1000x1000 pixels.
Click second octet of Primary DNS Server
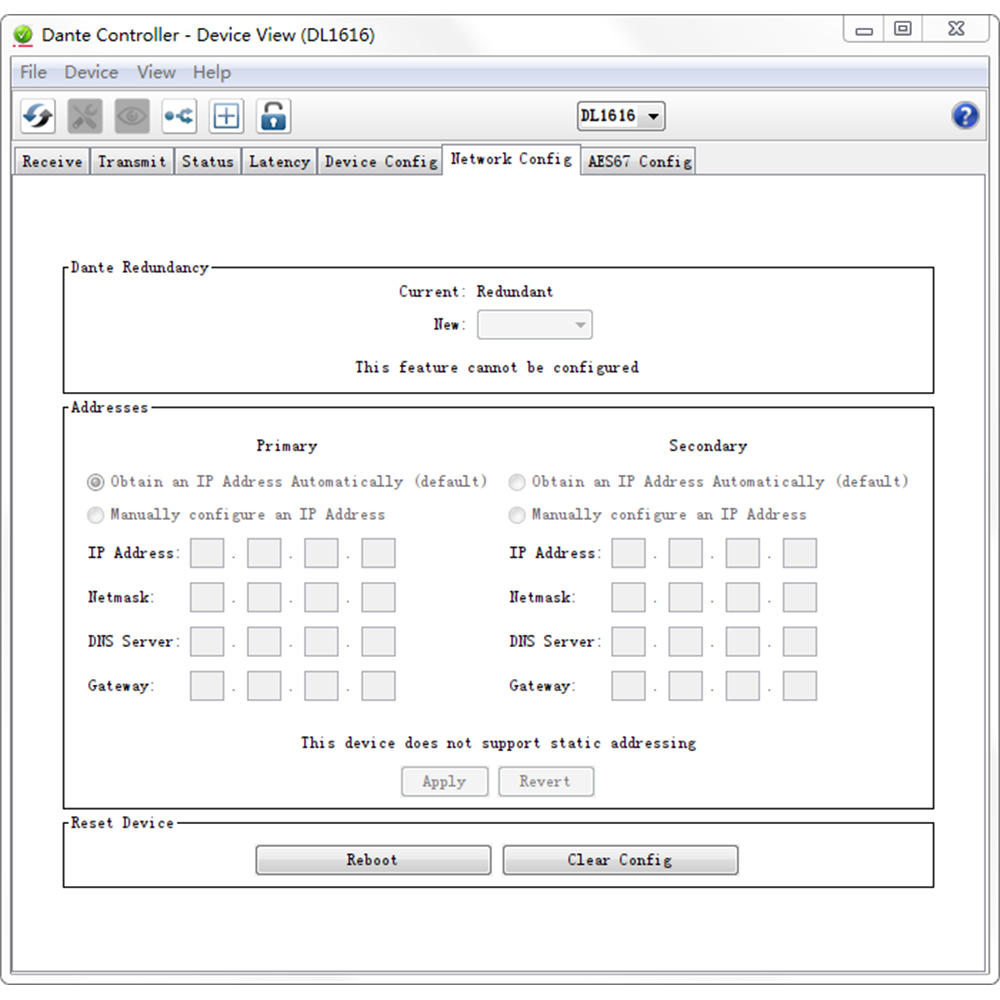[x=264, y=642]
